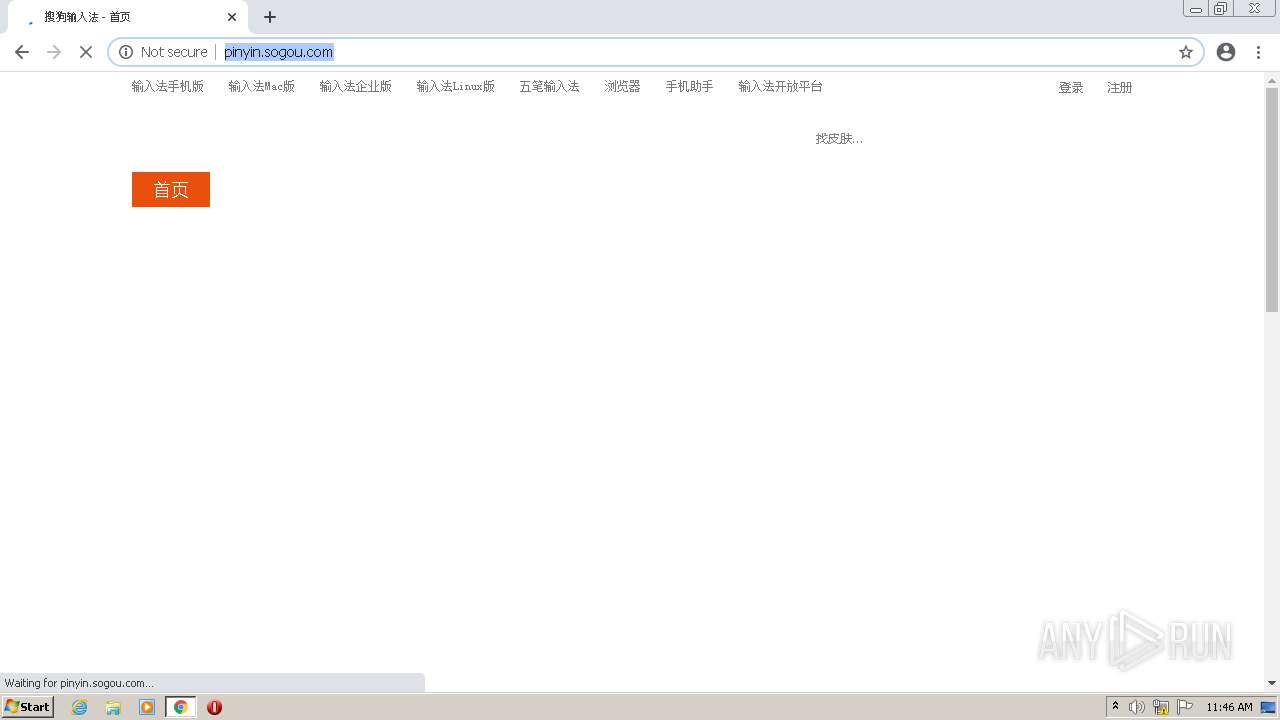Open the Action Center flag icon
This screenshot has height=720, width=1280.
(1185, 707)
